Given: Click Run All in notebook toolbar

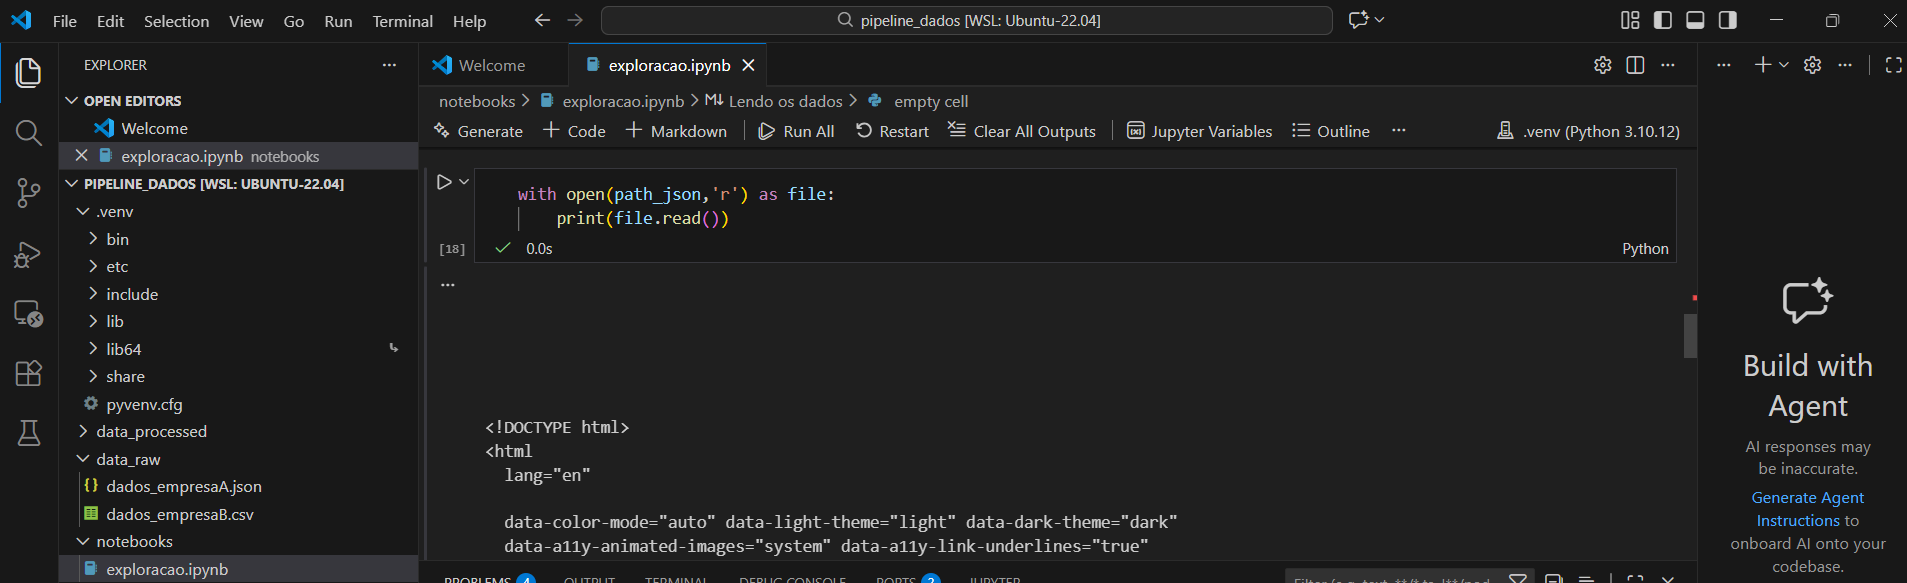Looking at the screenshot, I should click(796, 131).
